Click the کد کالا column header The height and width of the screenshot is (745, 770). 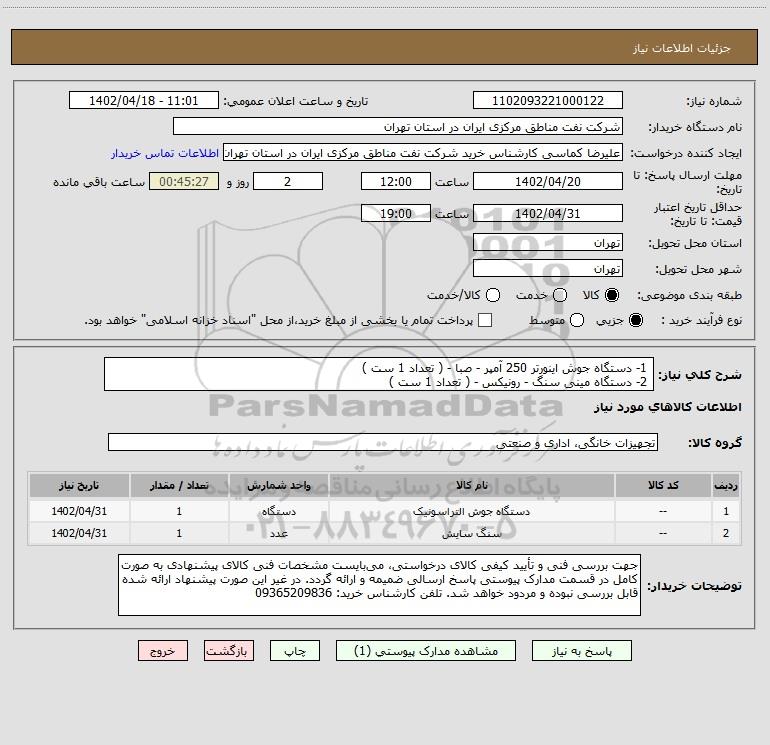(663, 486)
